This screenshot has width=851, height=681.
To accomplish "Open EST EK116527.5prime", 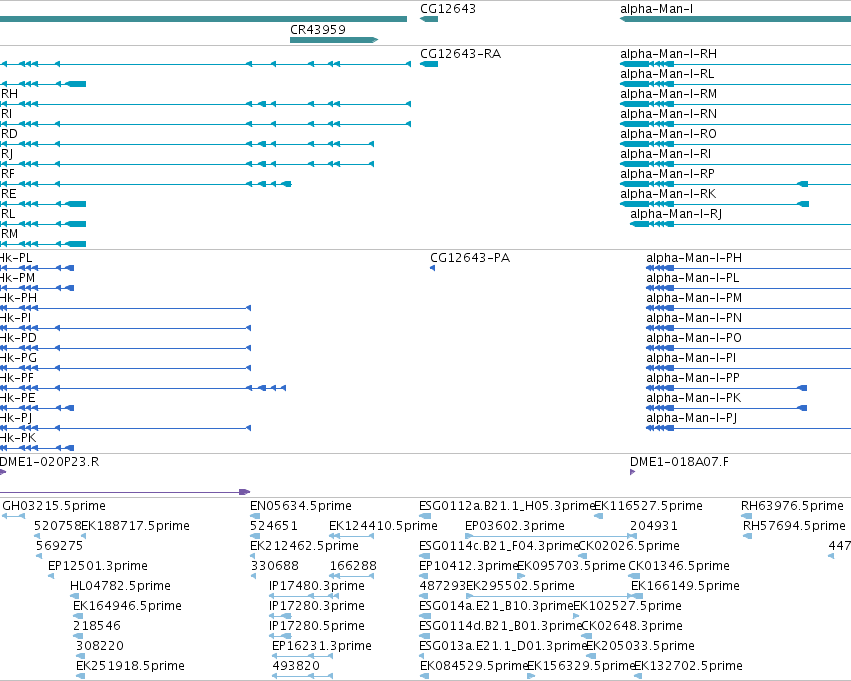I will point(649,506).
